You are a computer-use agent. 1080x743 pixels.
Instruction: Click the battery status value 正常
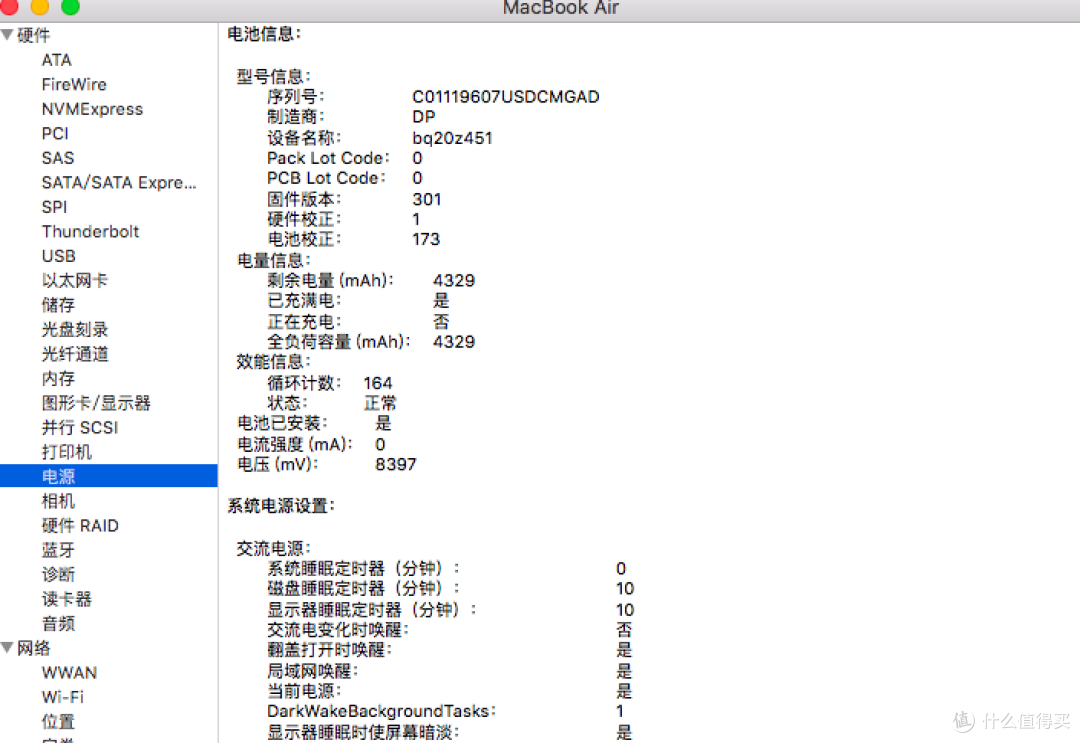[380, 404]
